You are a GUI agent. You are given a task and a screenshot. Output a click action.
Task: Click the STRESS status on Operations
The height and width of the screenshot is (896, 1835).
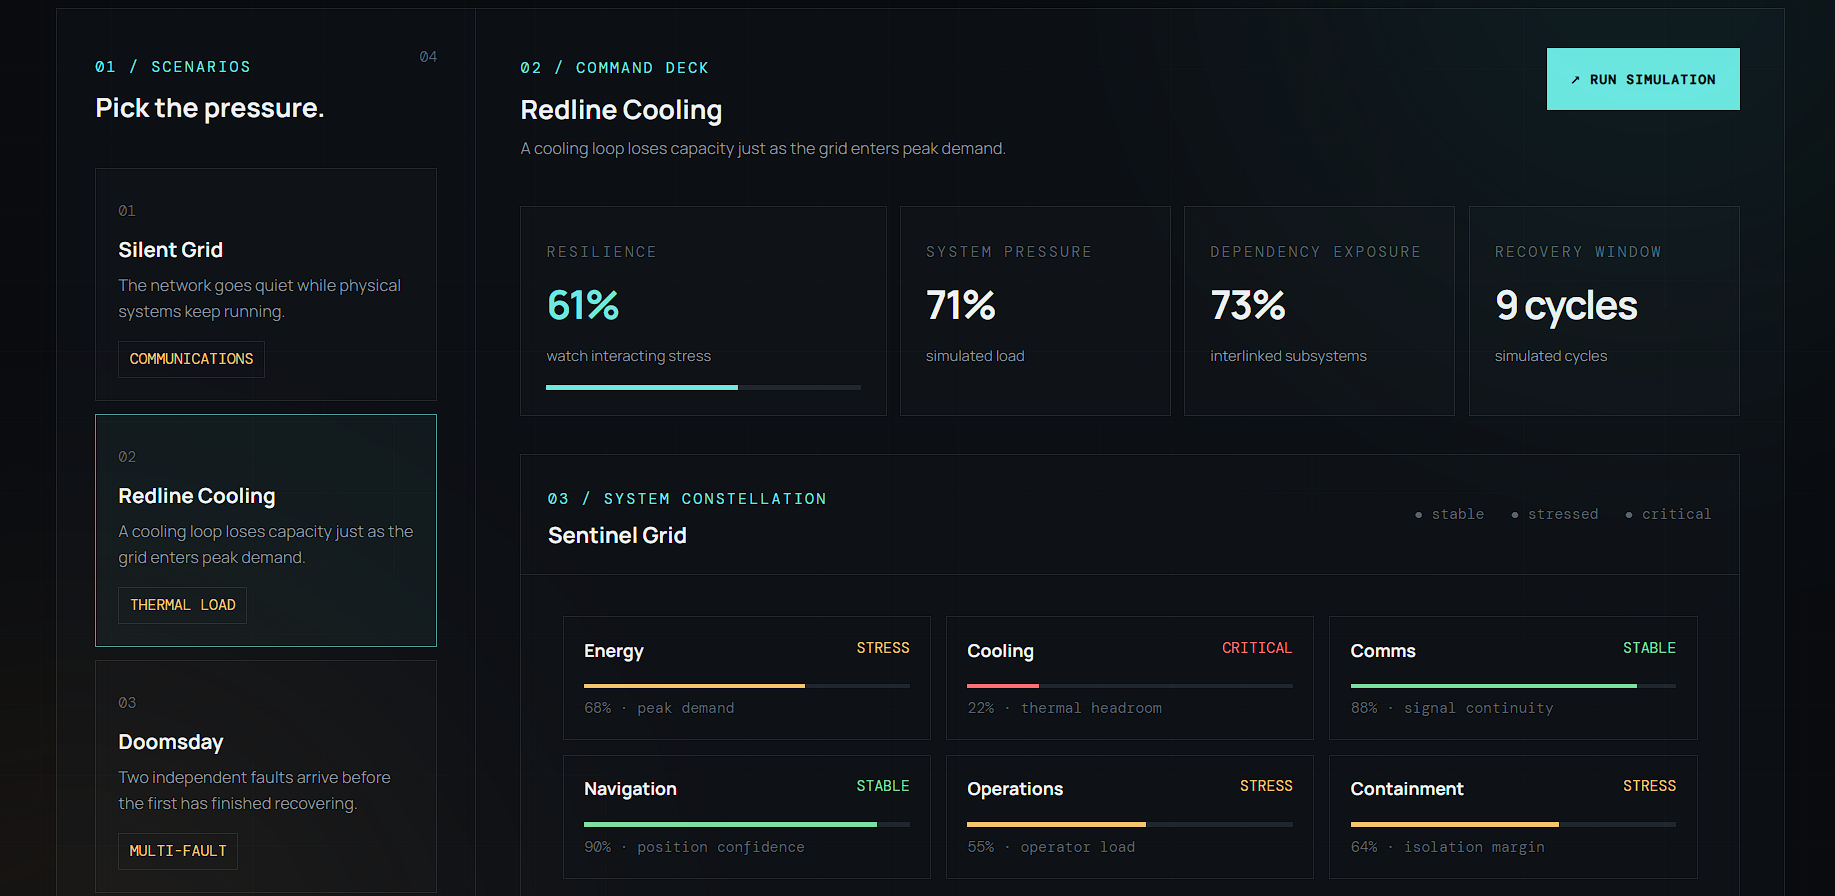pyautogui.click(x=1266, y=786)
